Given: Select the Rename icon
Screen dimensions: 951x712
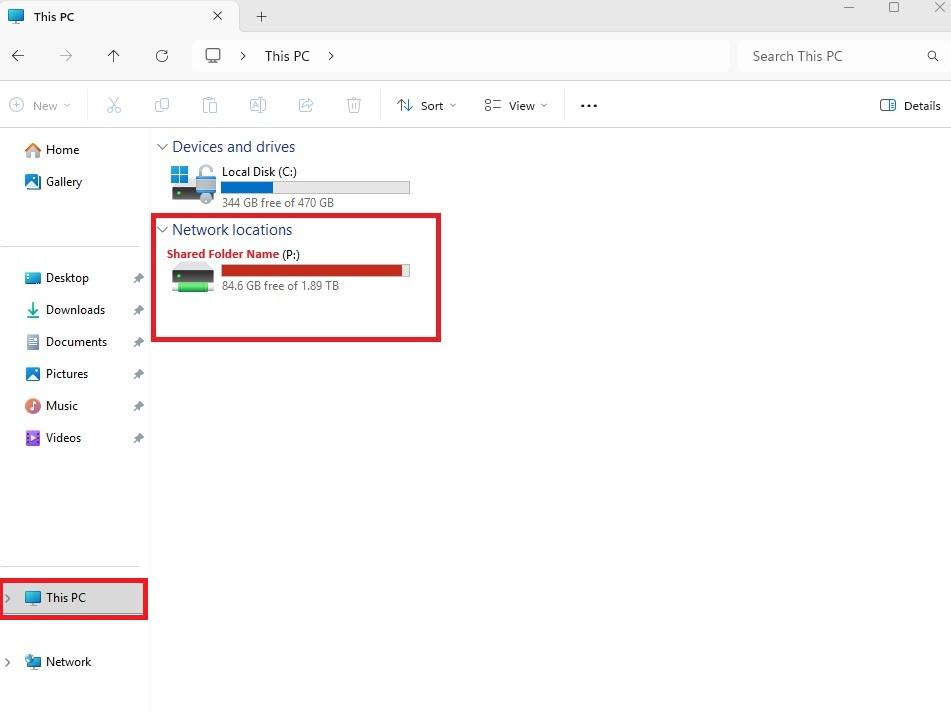Looking at the screenshot, I should 258,105.
